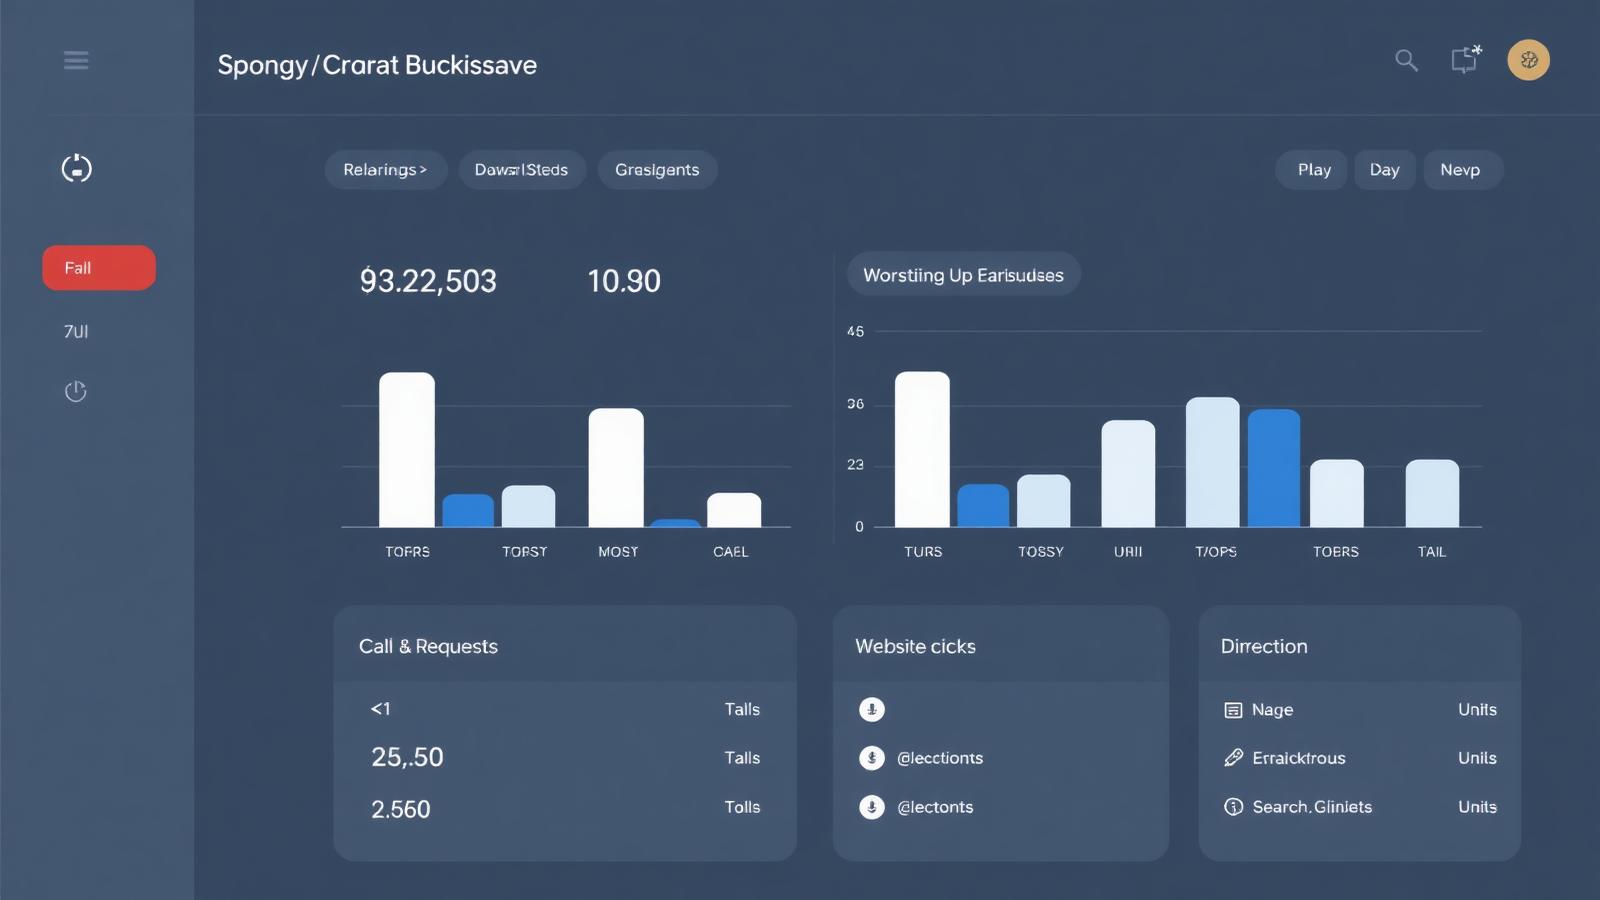Click Tolls label in 2.560 row
1600x900 pixels.
click(x=742, y=807)
